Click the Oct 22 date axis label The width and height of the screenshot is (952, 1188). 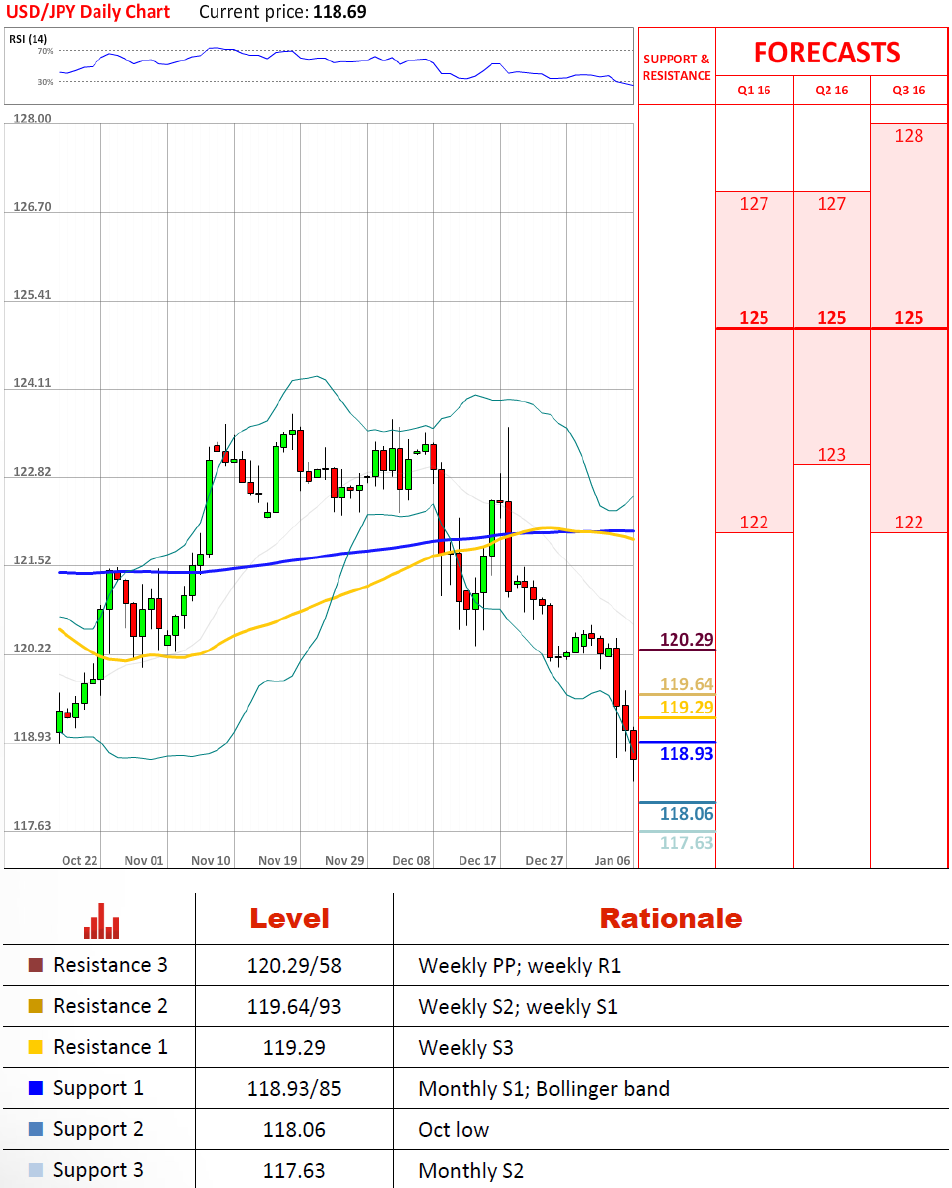(80, 861)
